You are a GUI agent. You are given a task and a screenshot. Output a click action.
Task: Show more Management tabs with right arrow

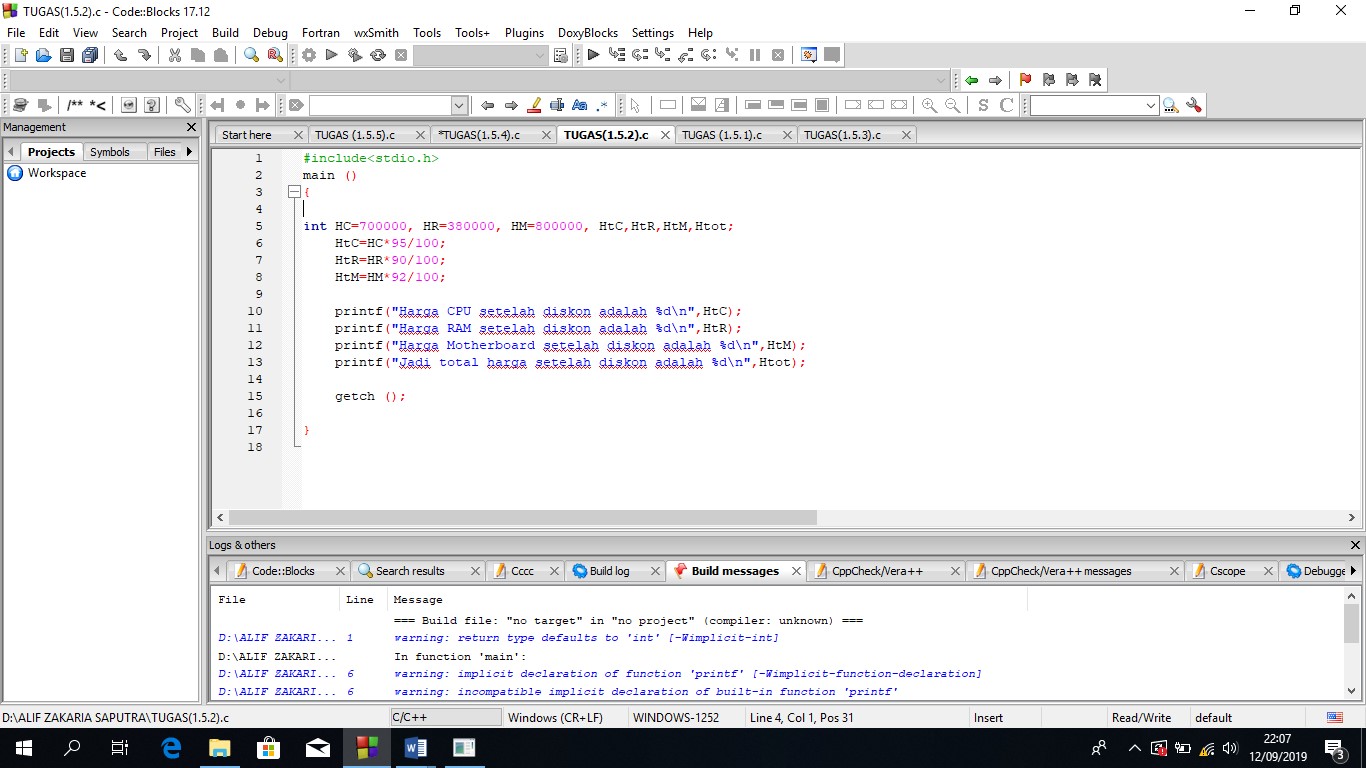pos(189,152)
